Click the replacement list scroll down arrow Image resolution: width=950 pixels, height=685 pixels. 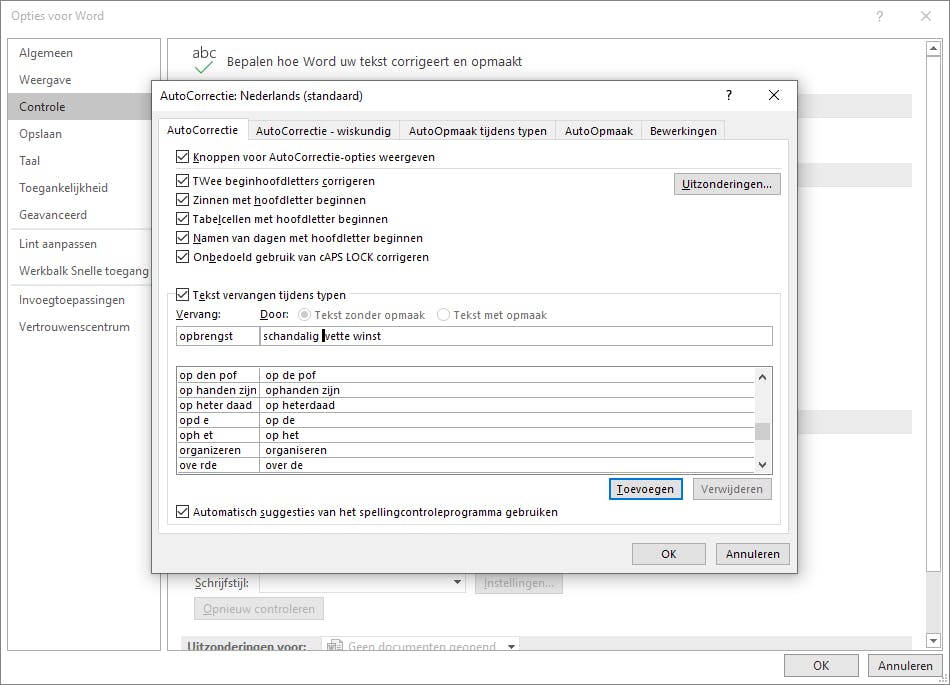click(x=763, y=465)
